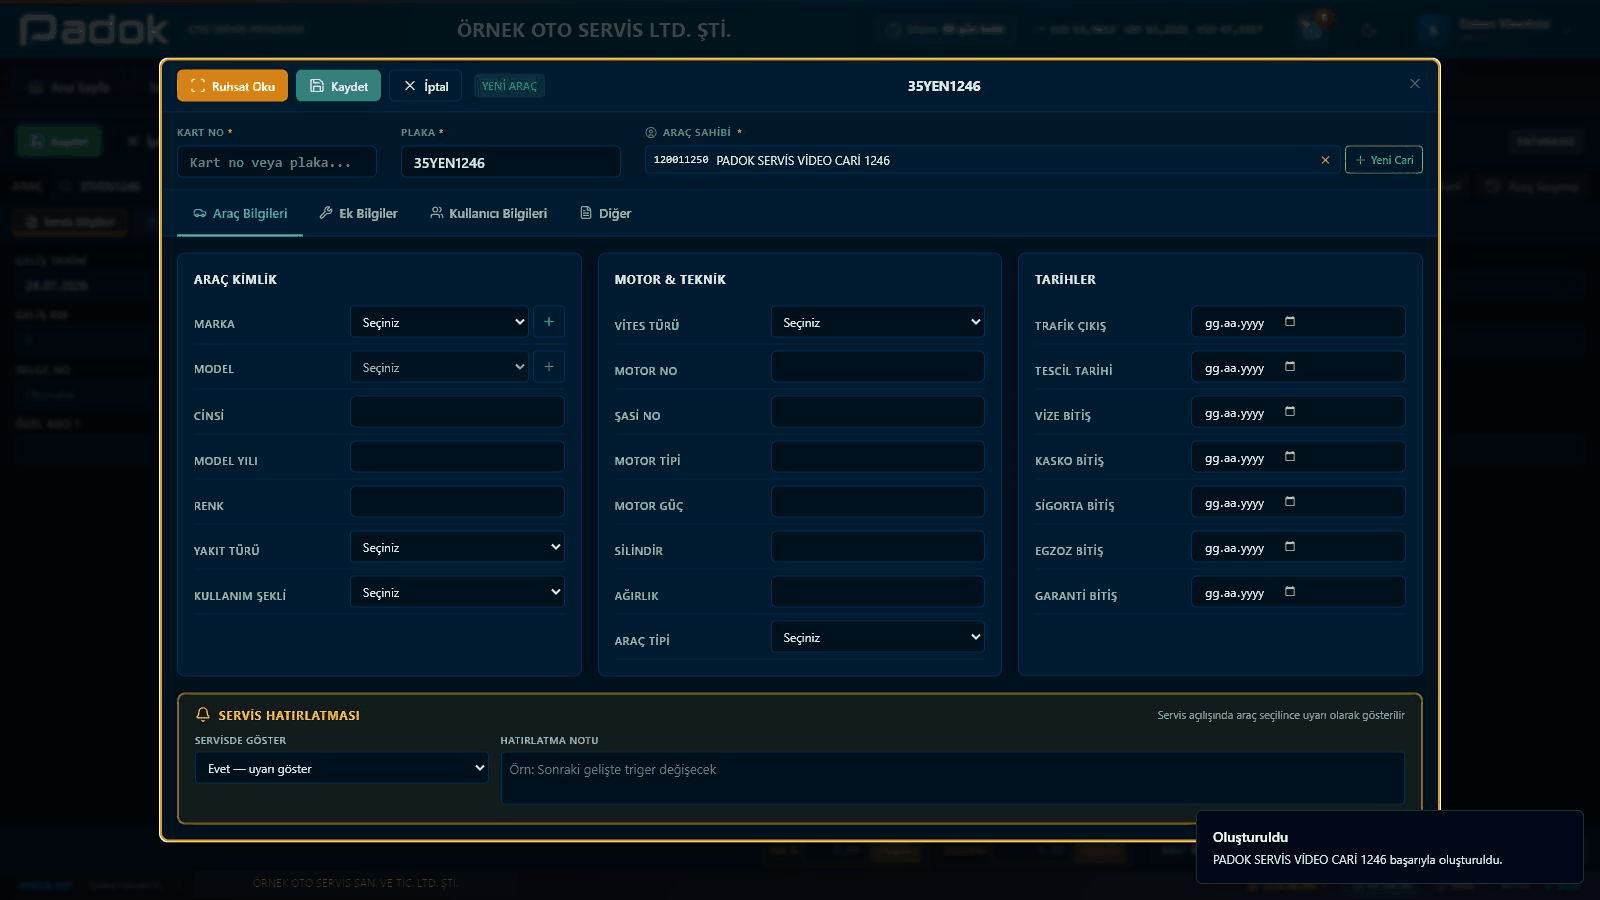Open the Serviste Göster dropdown
1600x900 pixels.
(x=341, y=768)
